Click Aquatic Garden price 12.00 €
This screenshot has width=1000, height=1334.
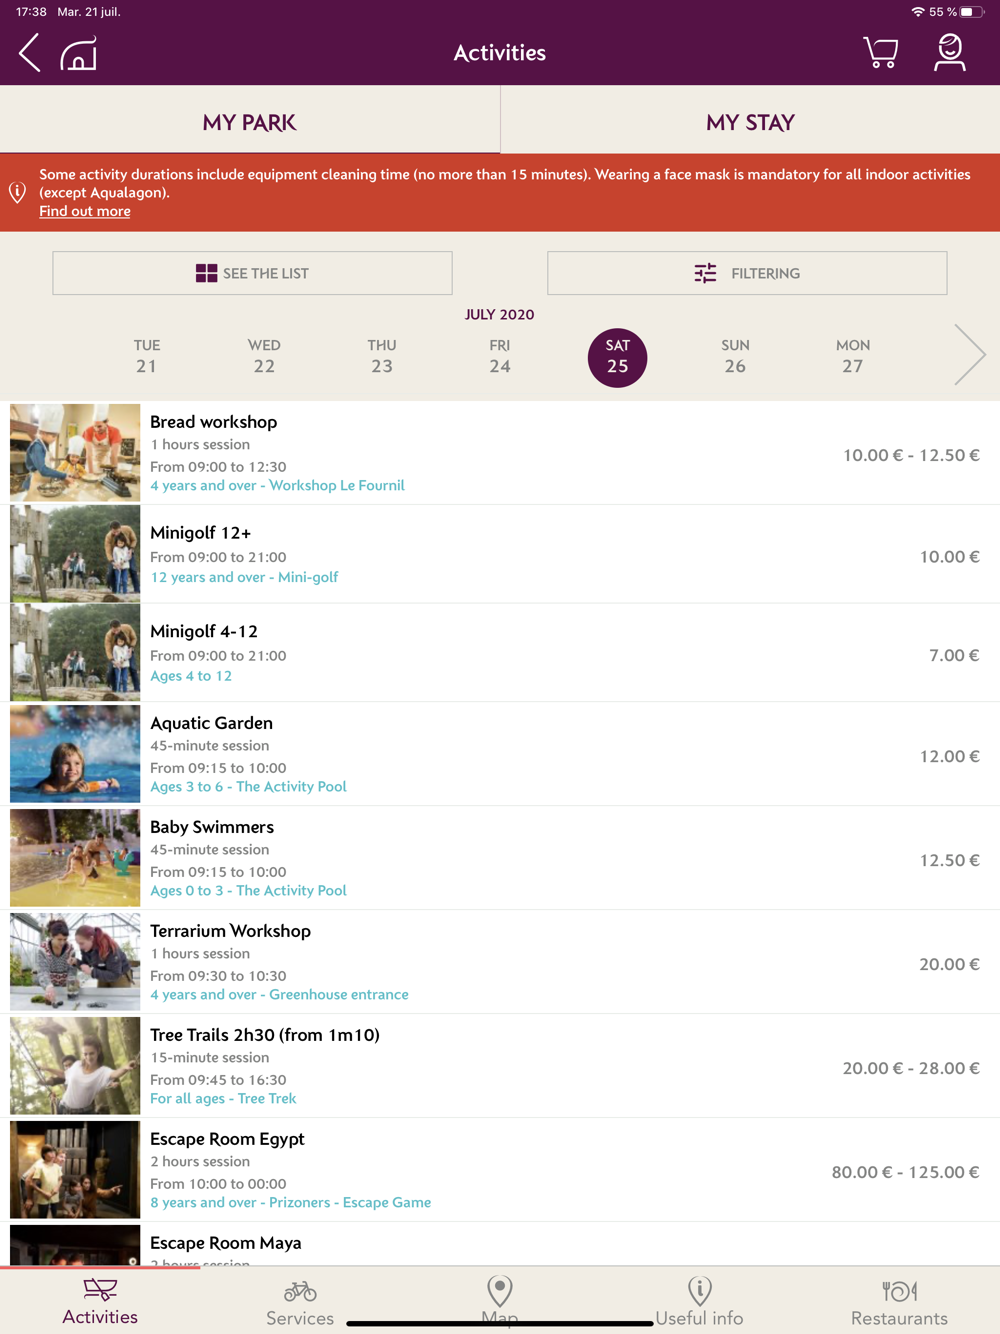pos(950,757)
